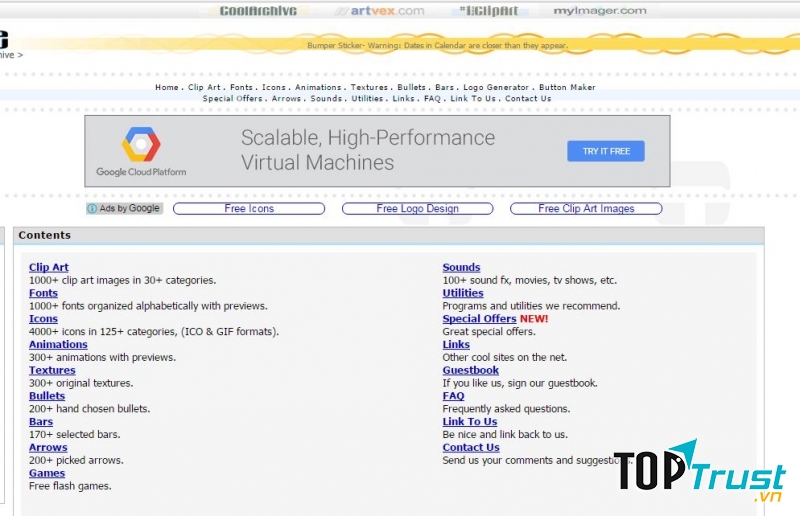Click the CoolArchive logo at top
The image size is (800, 516).
(x=259, y=11)
